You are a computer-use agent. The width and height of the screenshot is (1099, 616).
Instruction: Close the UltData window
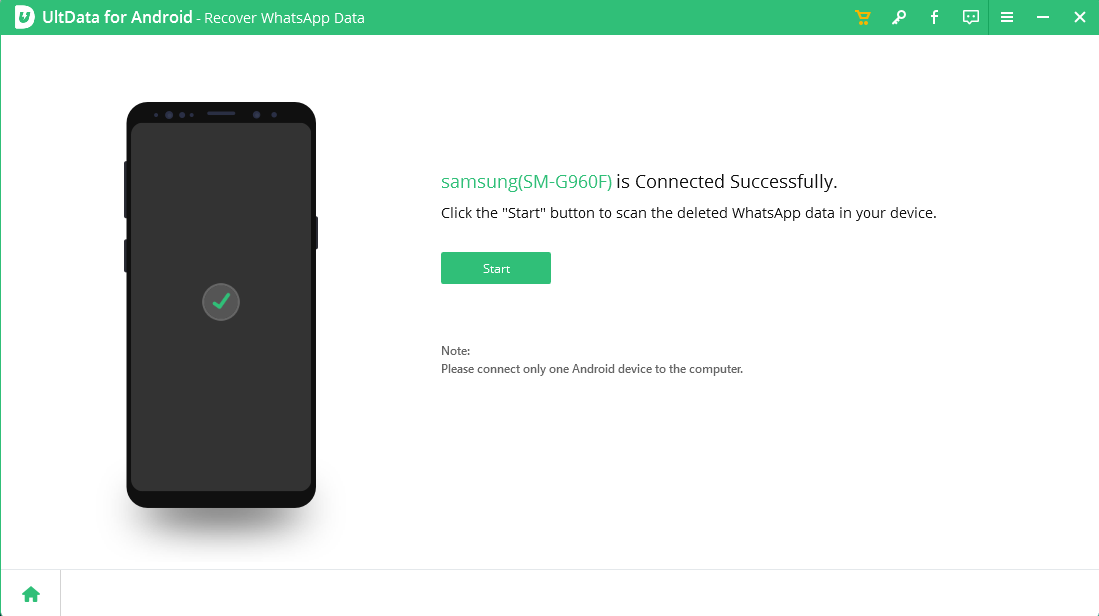click(x=1079, y=18)
